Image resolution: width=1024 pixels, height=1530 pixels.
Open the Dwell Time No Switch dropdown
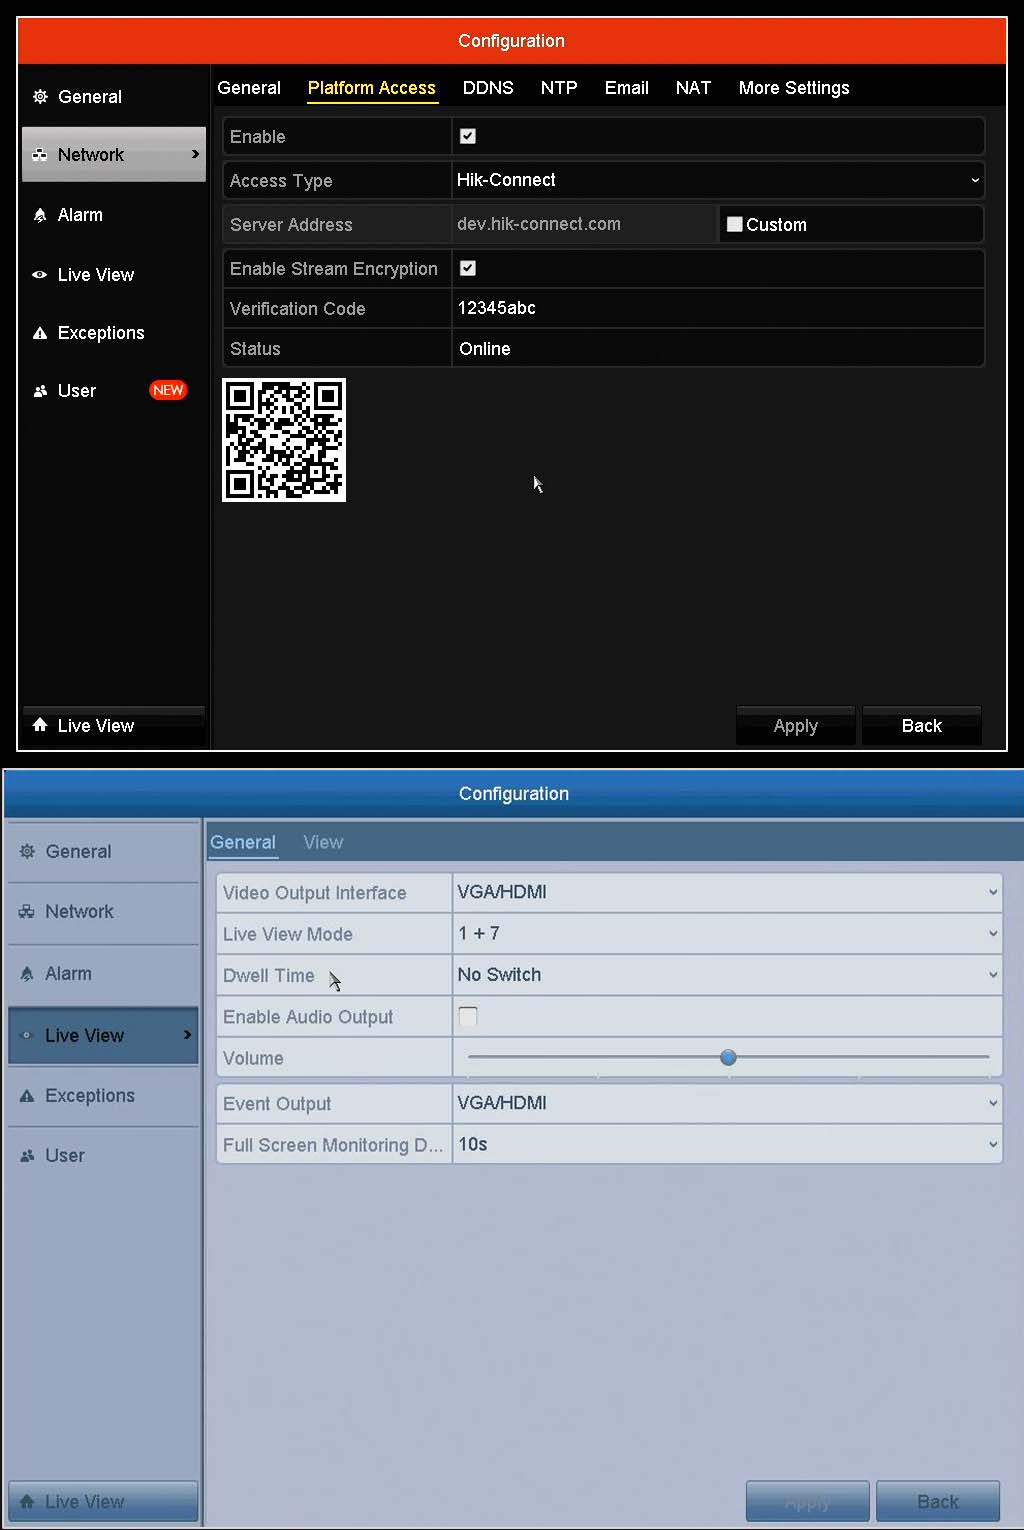727,975
